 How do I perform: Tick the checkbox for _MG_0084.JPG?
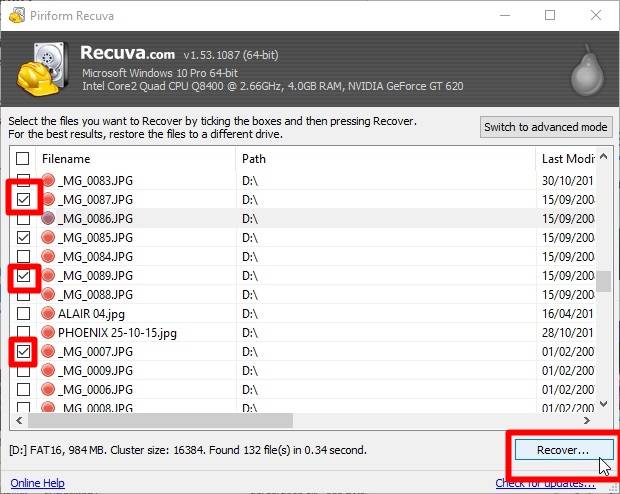23,256
